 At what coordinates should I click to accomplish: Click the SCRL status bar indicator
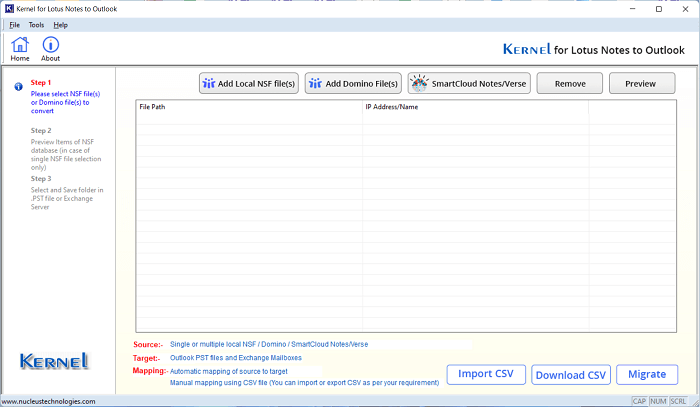678,401
